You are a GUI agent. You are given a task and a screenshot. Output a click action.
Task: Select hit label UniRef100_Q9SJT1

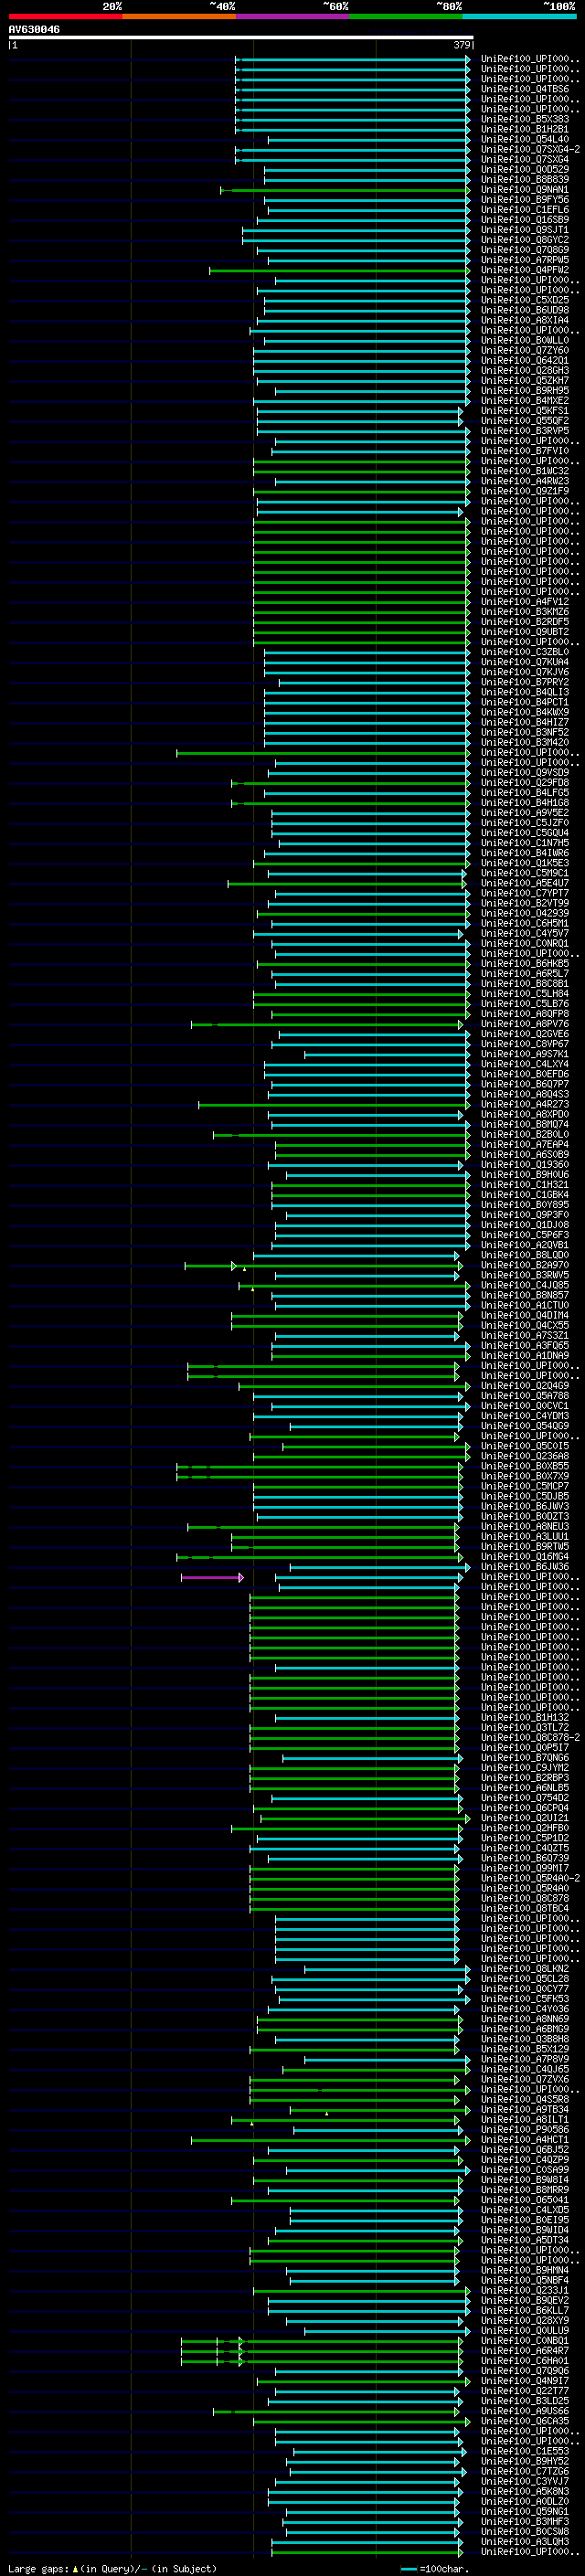[x=525, y=230]
